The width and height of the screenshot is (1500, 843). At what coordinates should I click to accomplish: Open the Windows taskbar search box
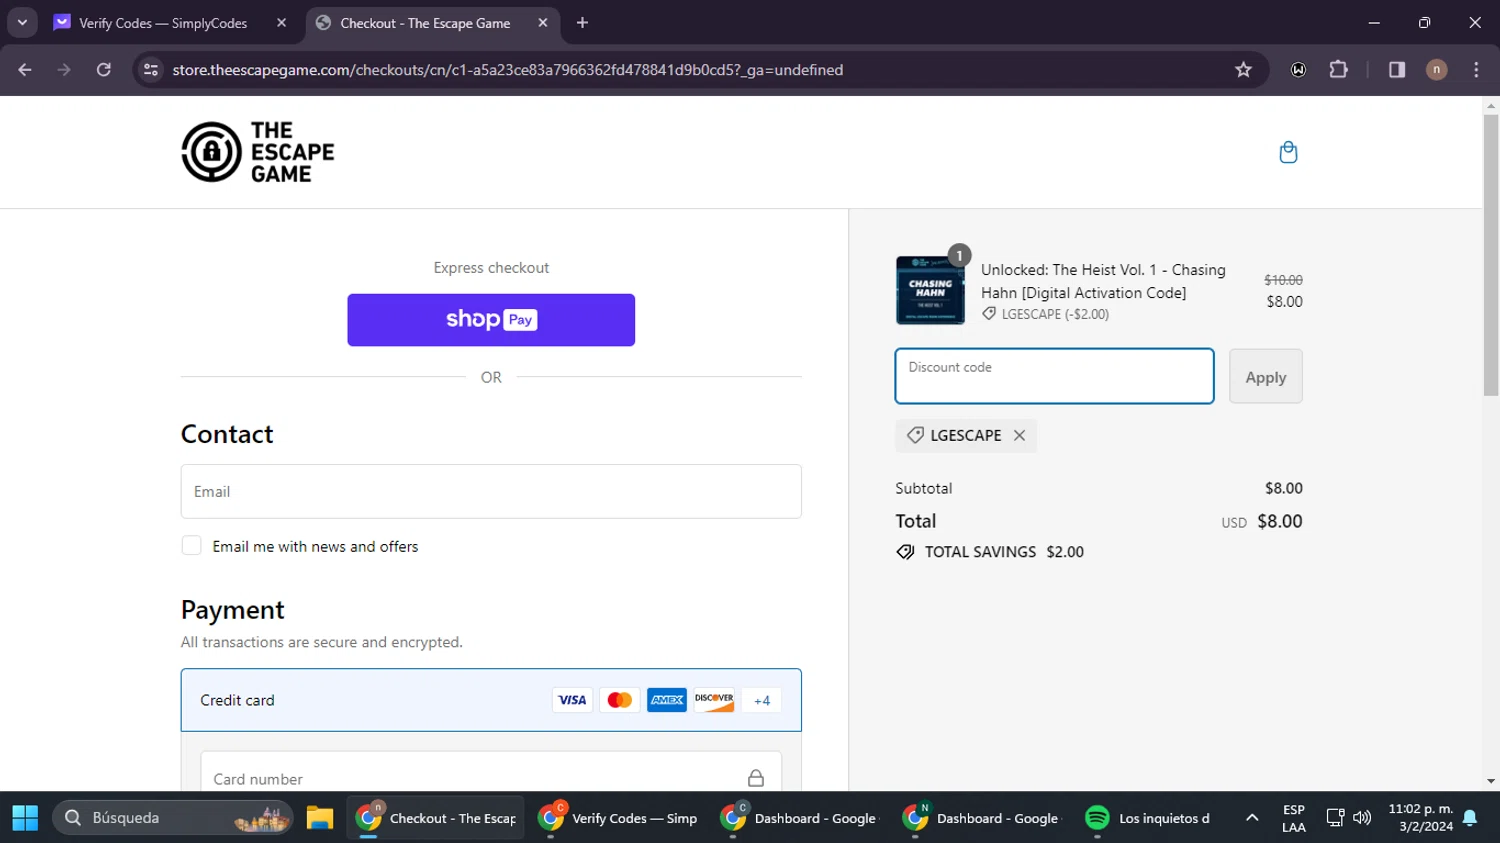172,818
